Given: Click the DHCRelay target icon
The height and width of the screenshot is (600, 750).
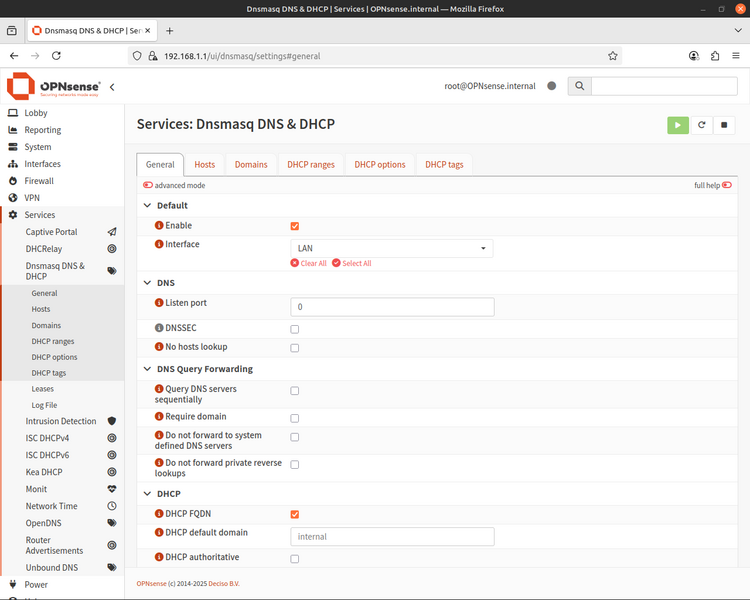Looking at the screenshot, I should point(112,249).
